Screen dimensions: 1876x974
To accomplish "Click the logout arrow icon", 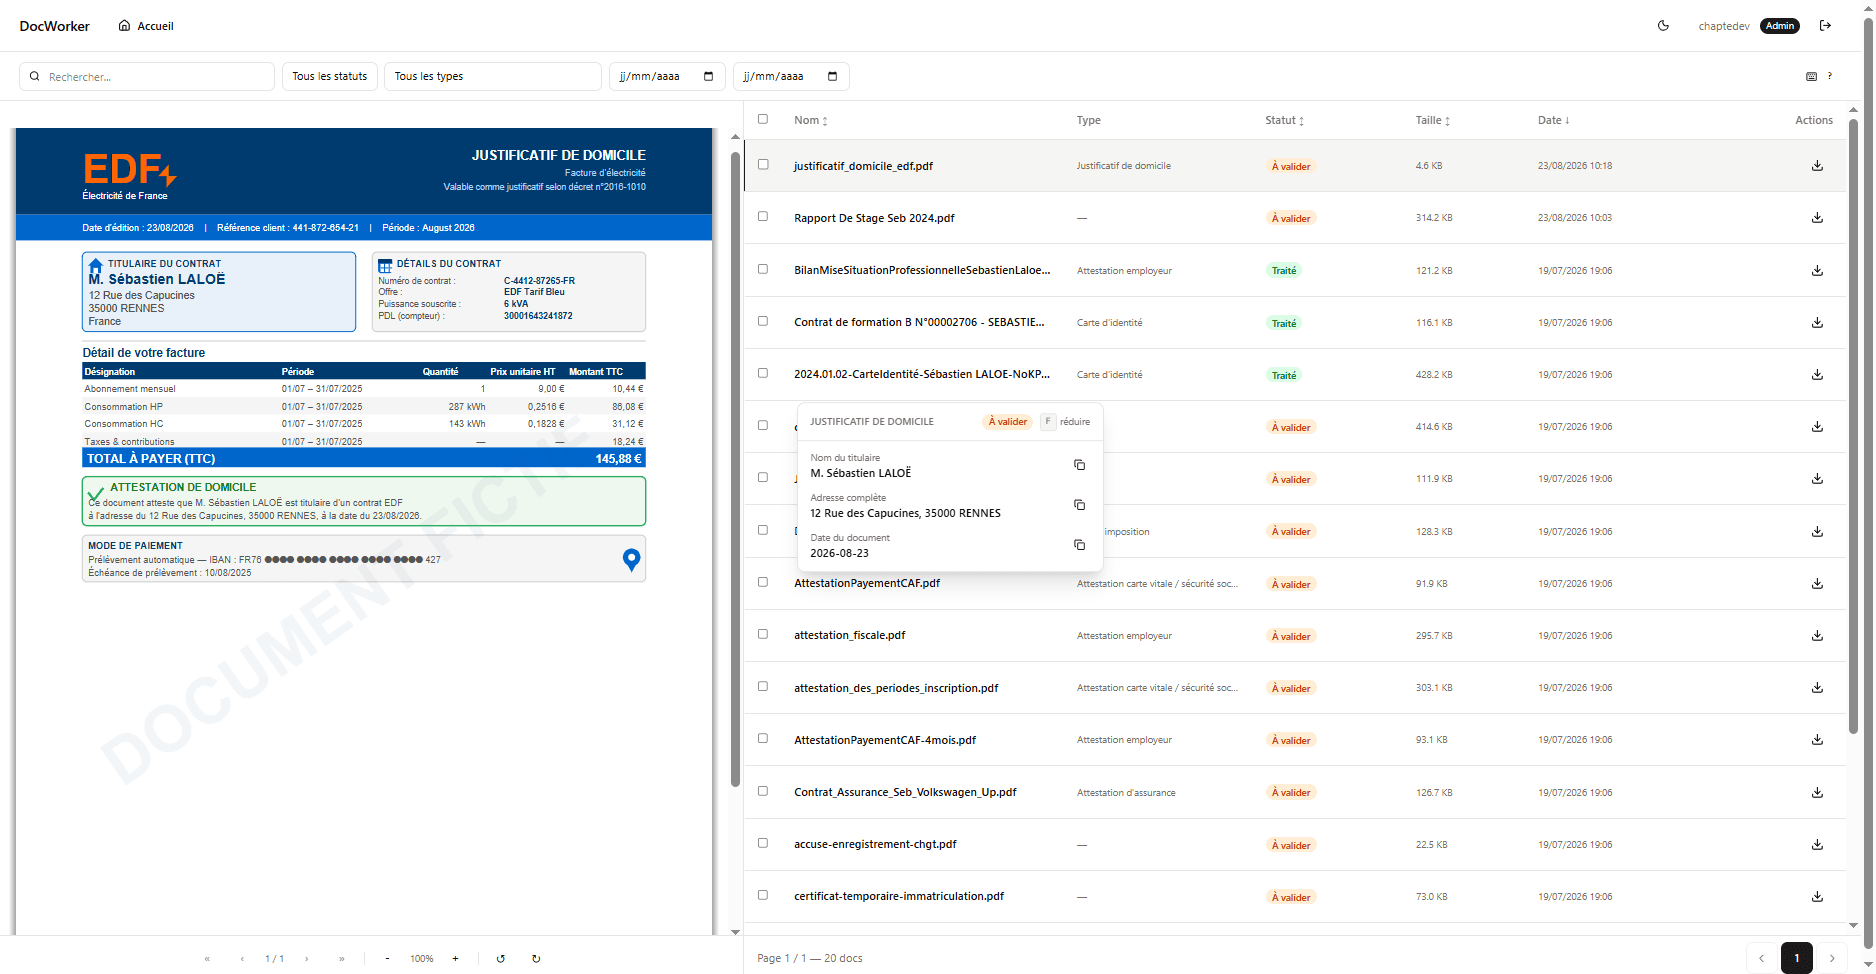I will pyautogui.click(x=1825, y=26).
